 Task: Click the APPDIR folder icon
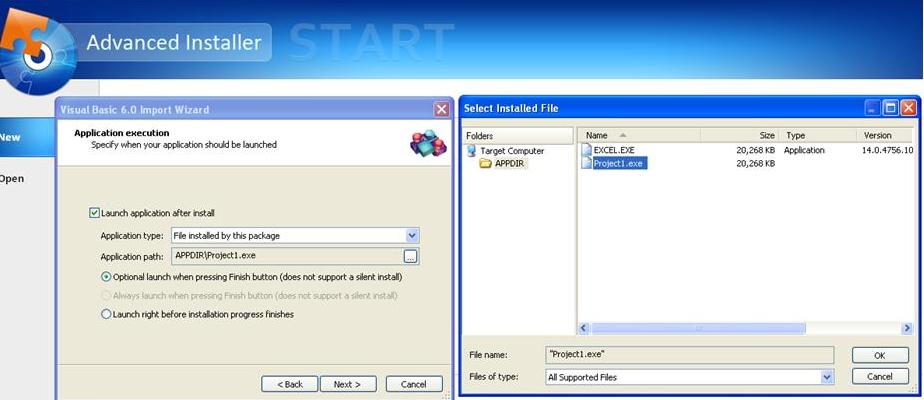pos(486,164)
